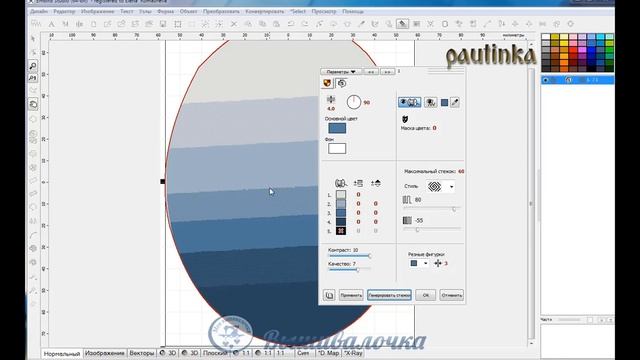640x360 pixels.
Task: Switch to the Нормальный tab
Action: click(x=62, y=353)
